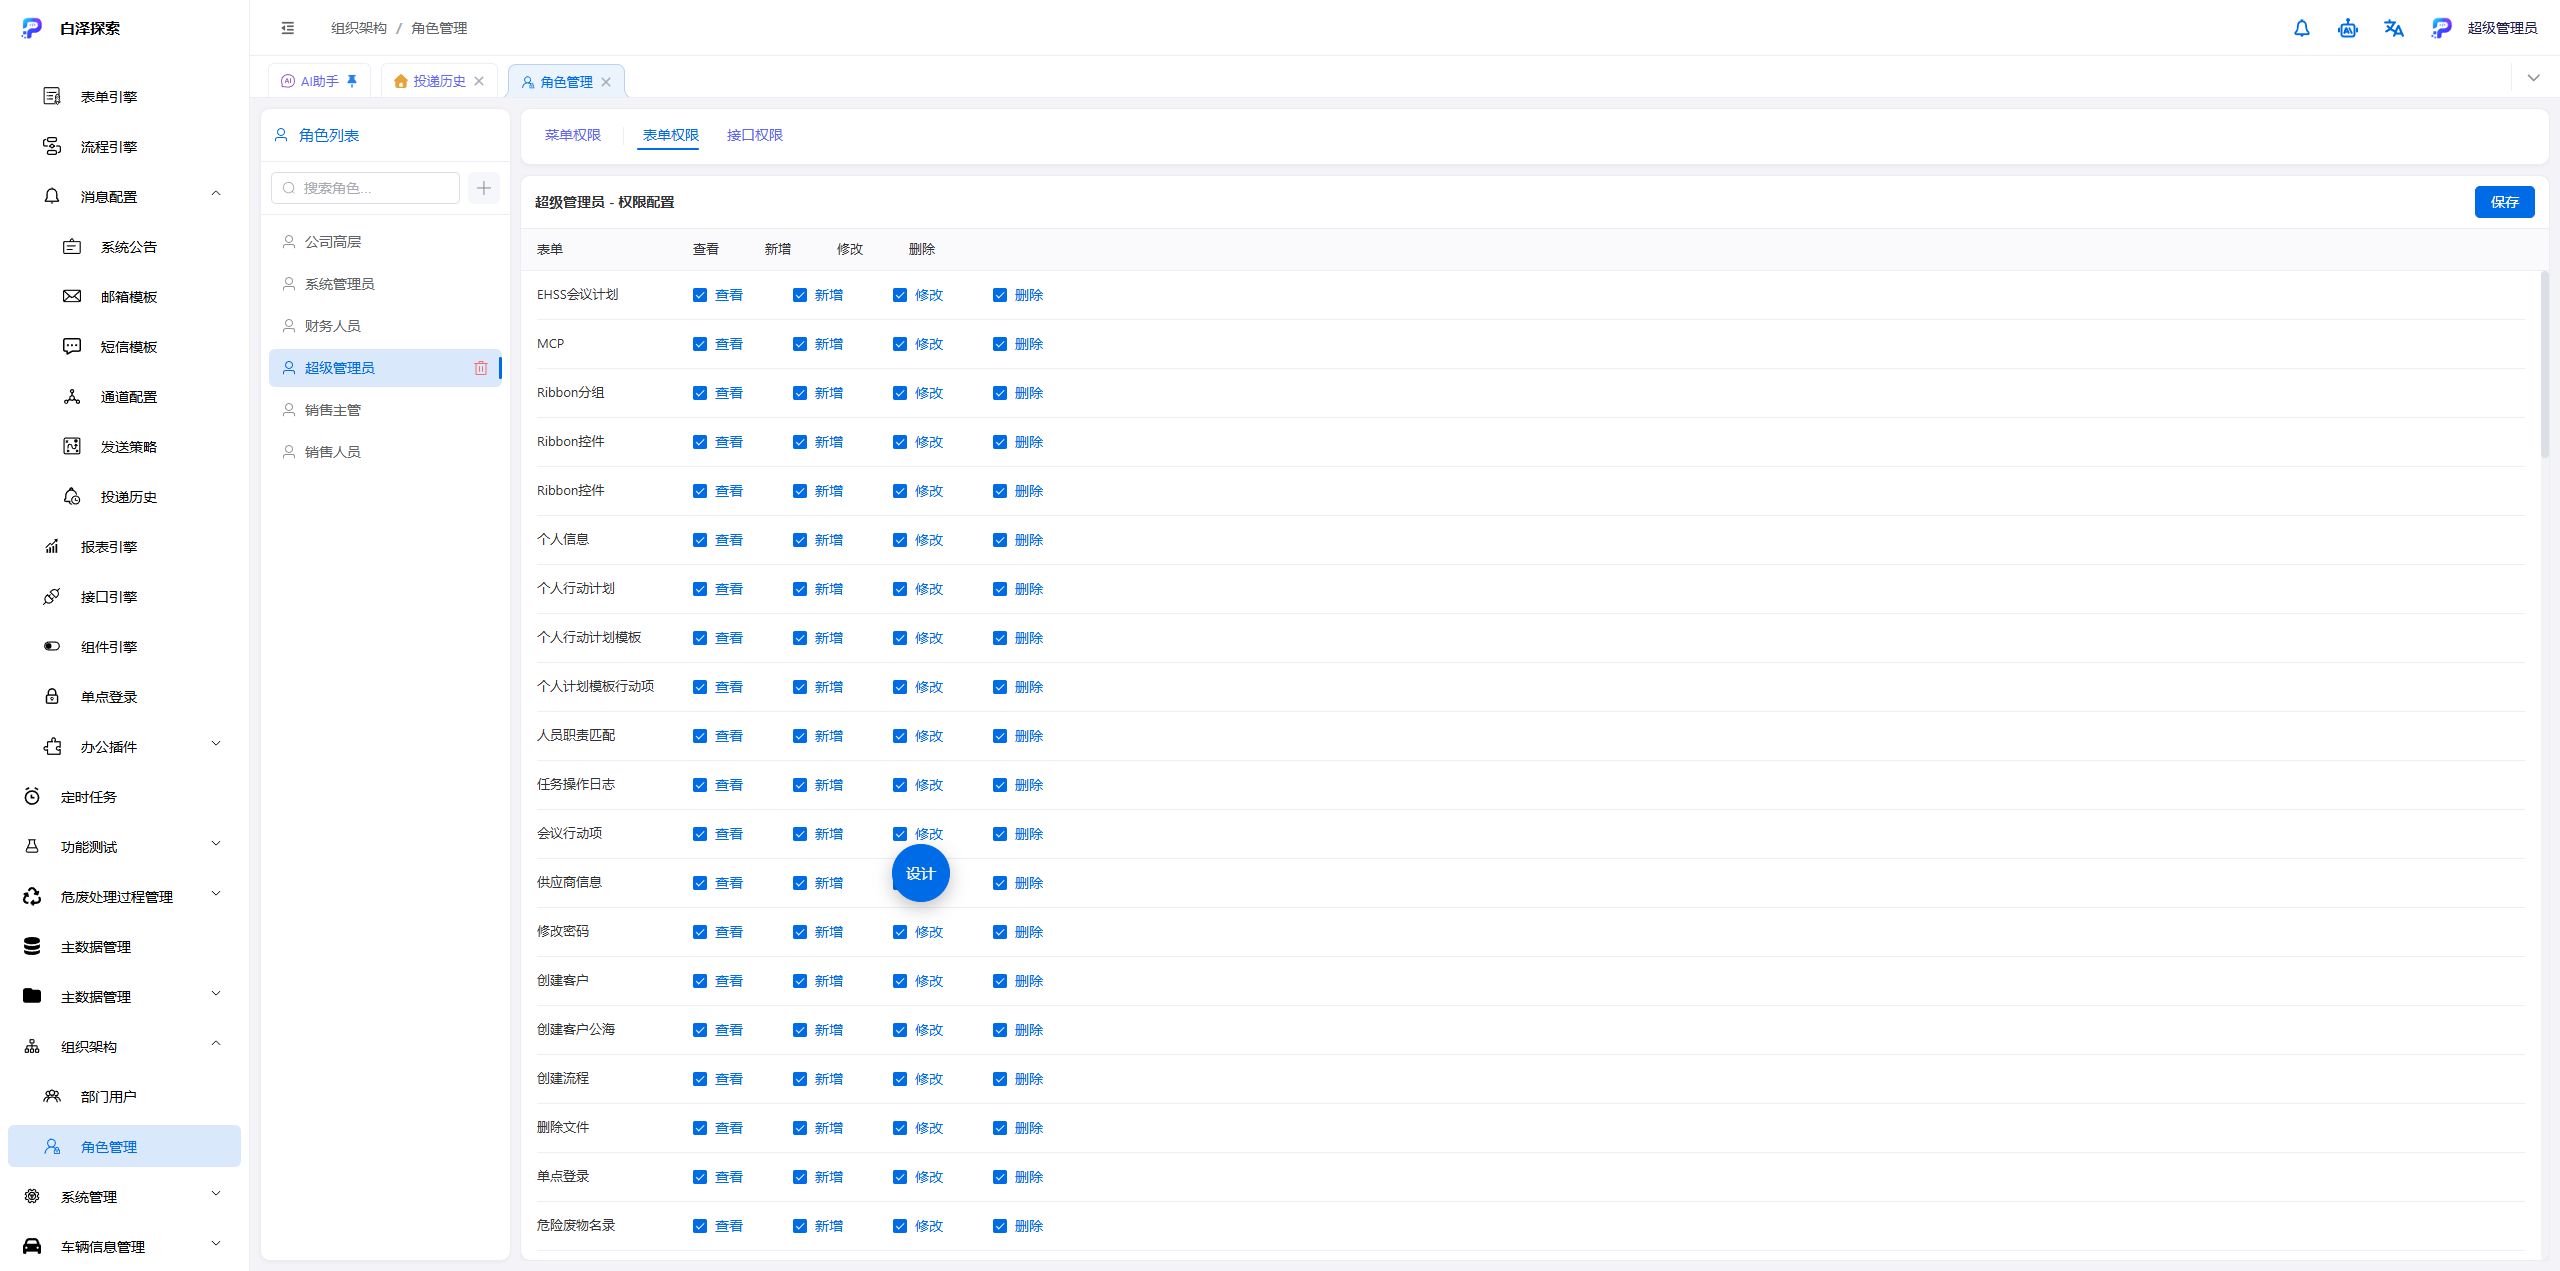The height and width of the screenshot is (1271, 2560).
Task: Uncheck 删除 for 创建客户公海 row
Action: point(1000,1030)
